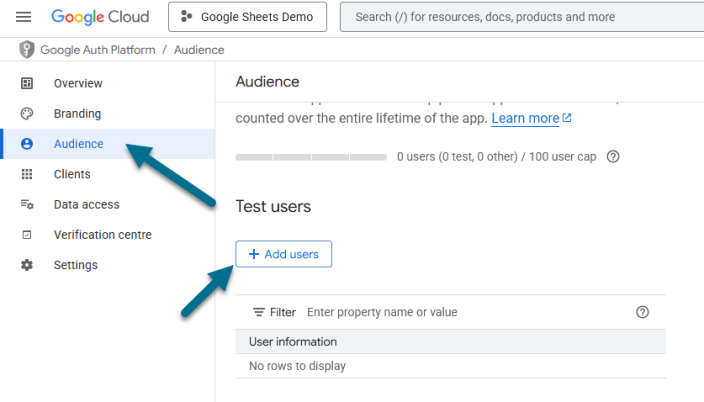Screen dimensions: 704x402
Task: Click the Branding palette icon
Action: 27,114
